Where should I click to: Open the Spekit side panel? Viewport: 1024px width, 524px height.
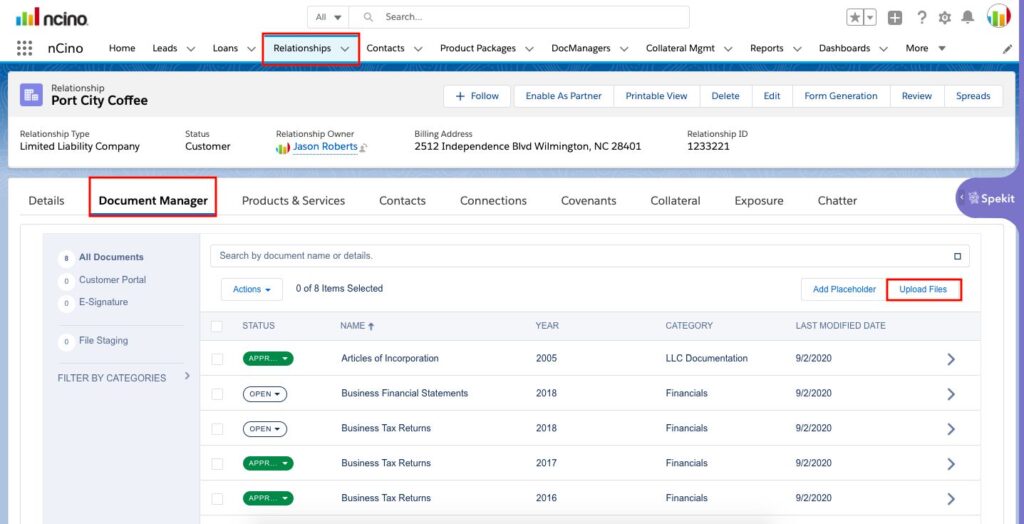(989, 198)
